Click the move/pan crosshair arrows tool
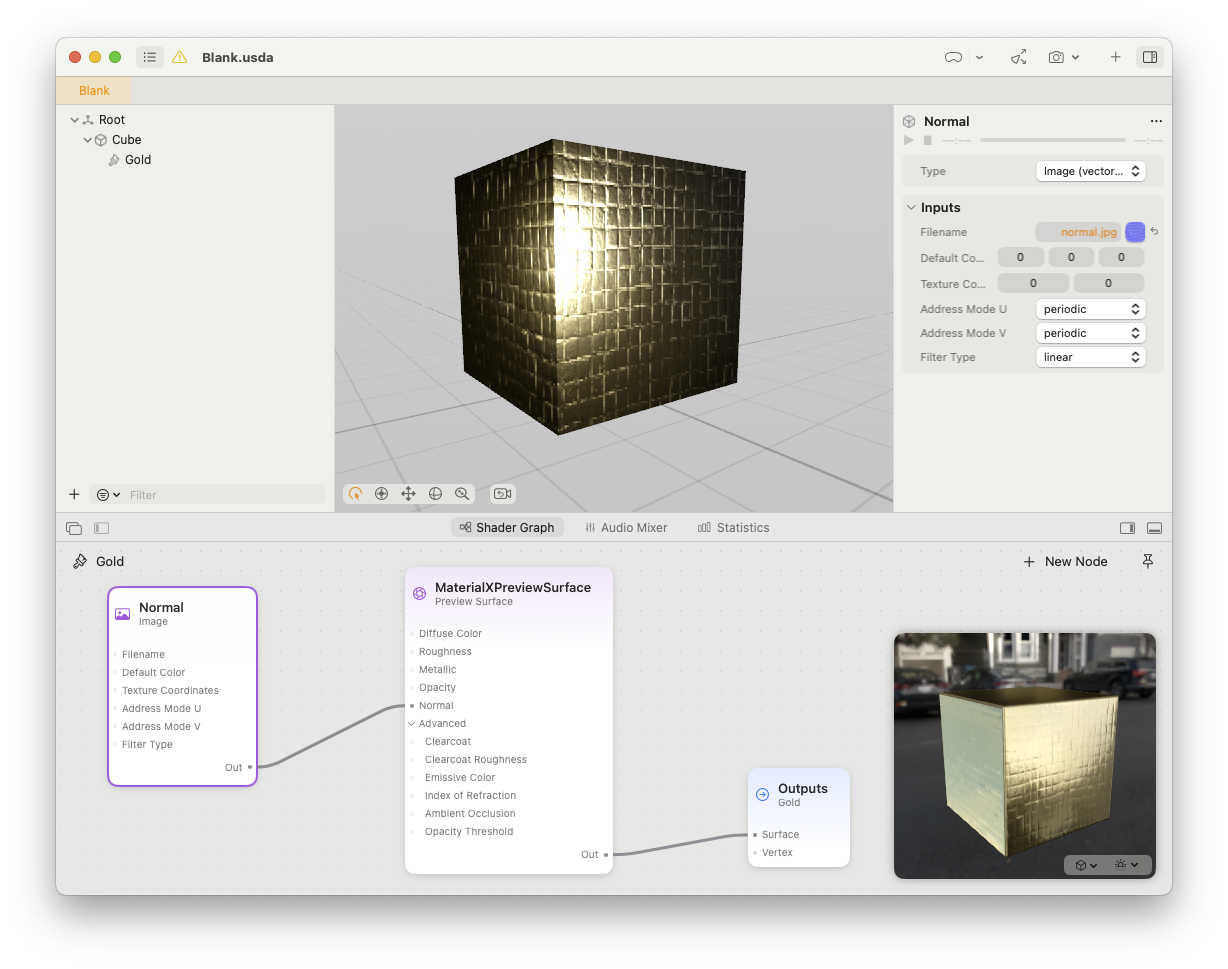 408,494
